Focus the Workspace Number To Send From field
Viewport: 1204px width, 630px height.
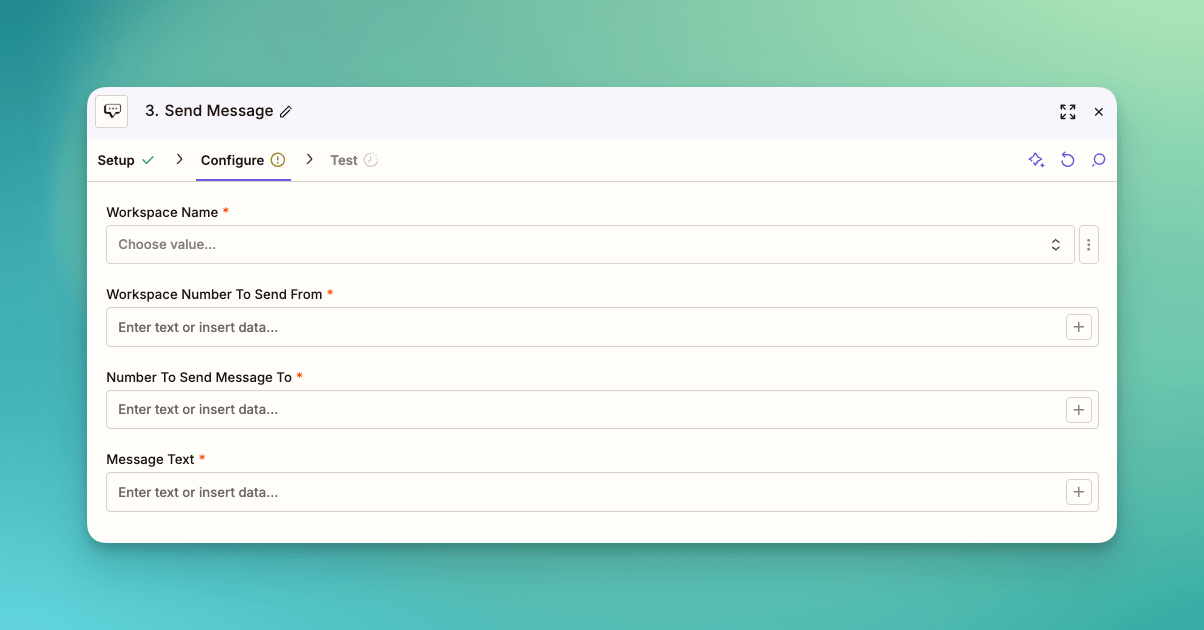(602, 327)
